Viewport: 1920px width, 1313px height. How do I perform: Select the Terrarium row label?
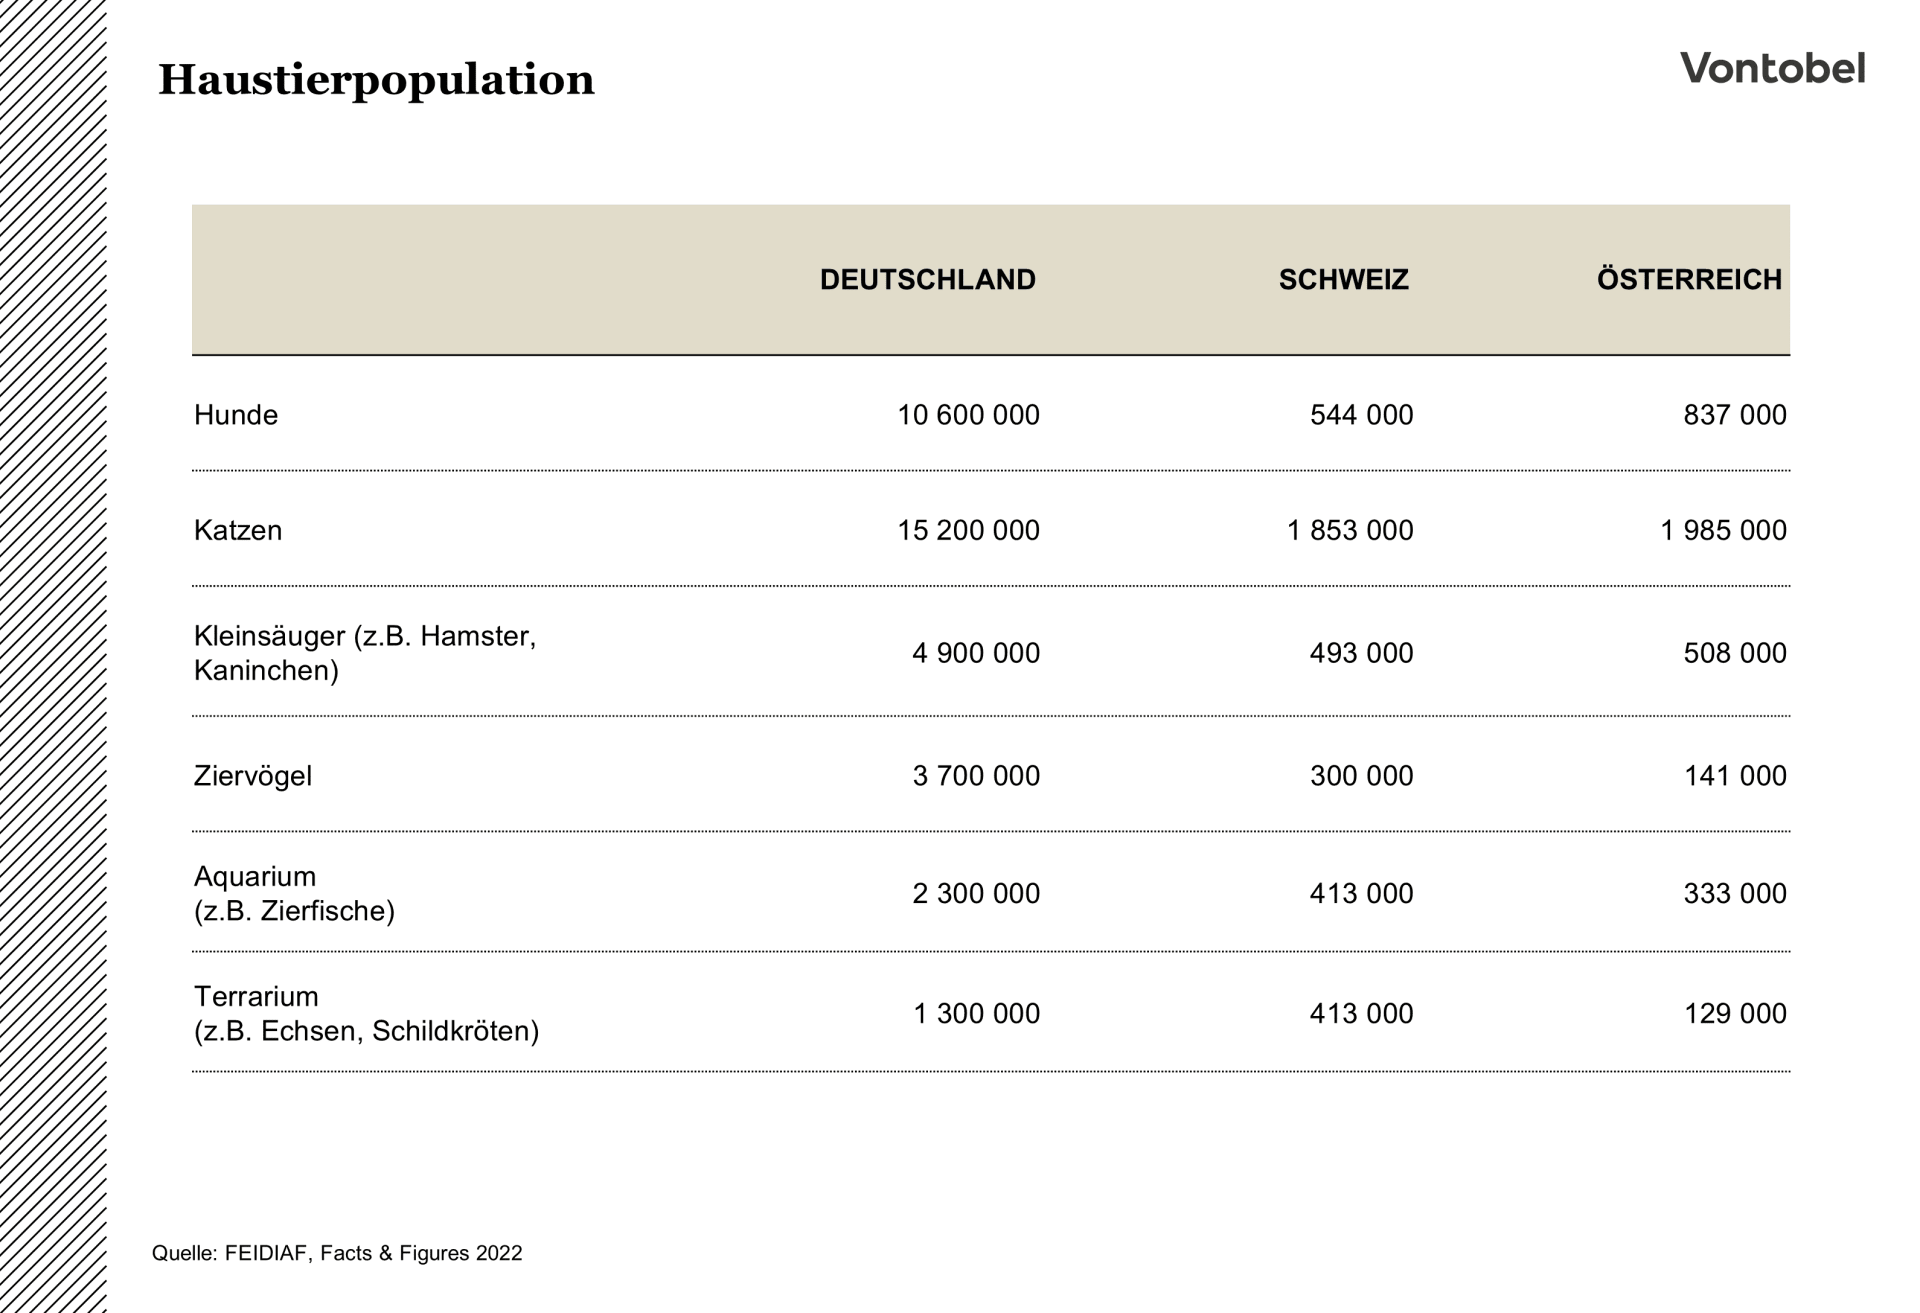tap(367, 1014)
